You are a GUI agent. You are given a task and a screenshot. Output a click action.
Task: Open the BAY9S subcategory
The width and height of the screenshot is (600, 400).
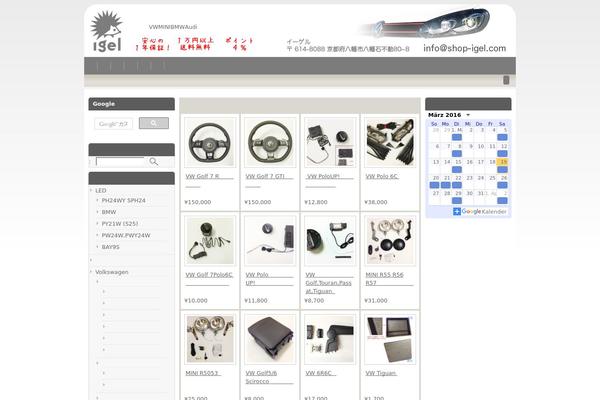(x=111, y=247)
